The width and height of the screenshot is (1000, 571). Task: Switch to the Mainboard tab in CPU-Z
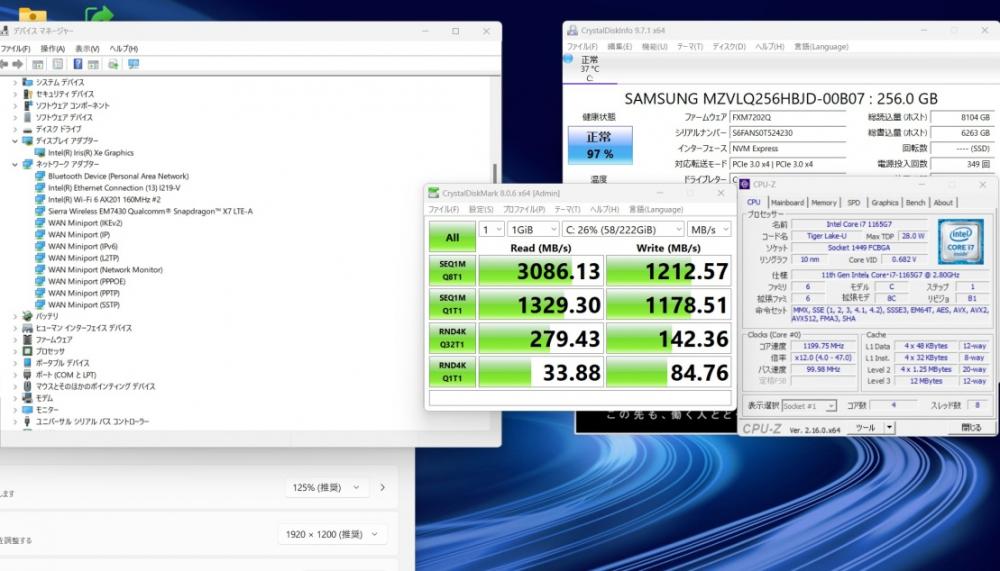click(x=787, y=202)
